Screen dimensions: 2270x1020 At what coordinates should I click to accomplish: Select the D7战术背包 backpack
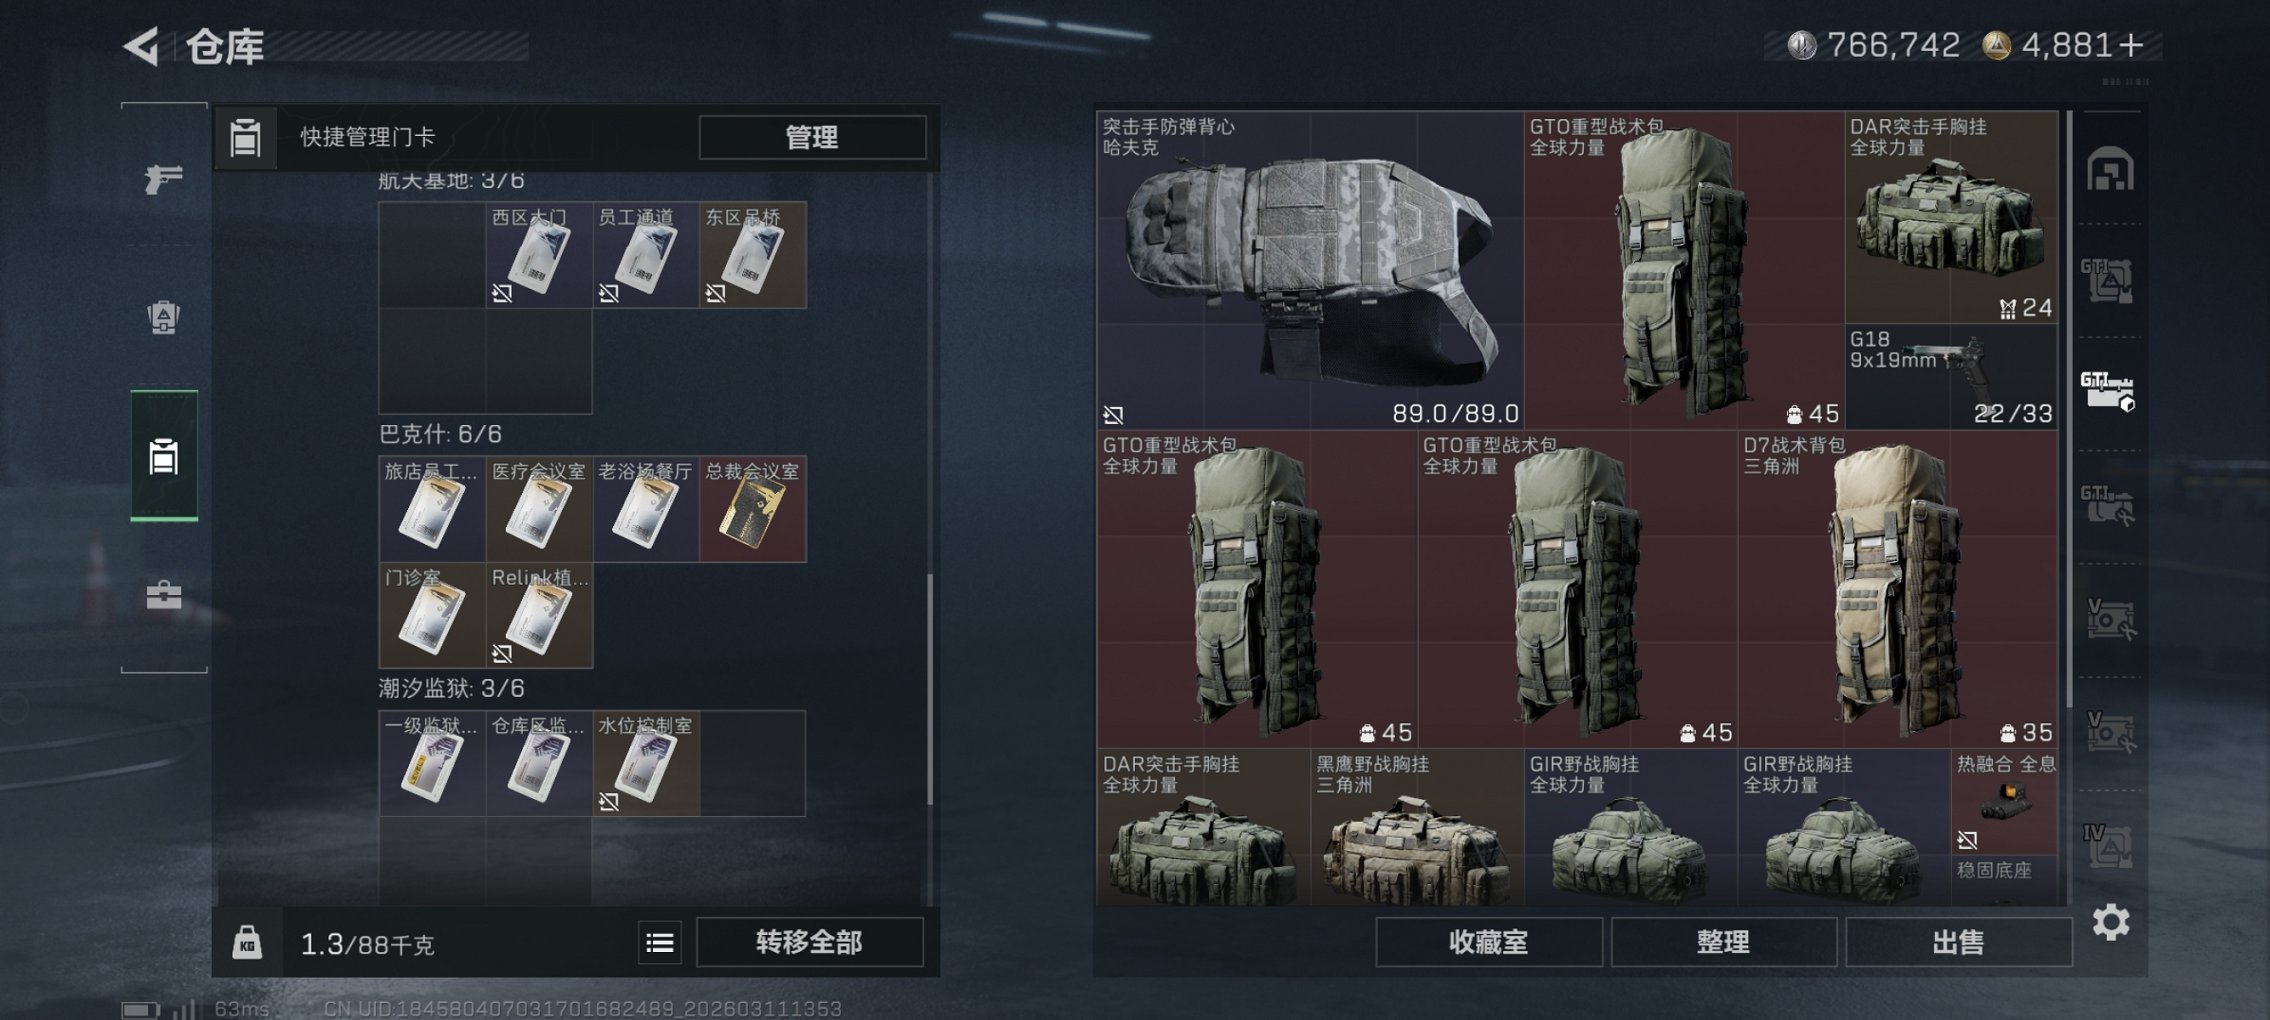tap(1898, 590)
